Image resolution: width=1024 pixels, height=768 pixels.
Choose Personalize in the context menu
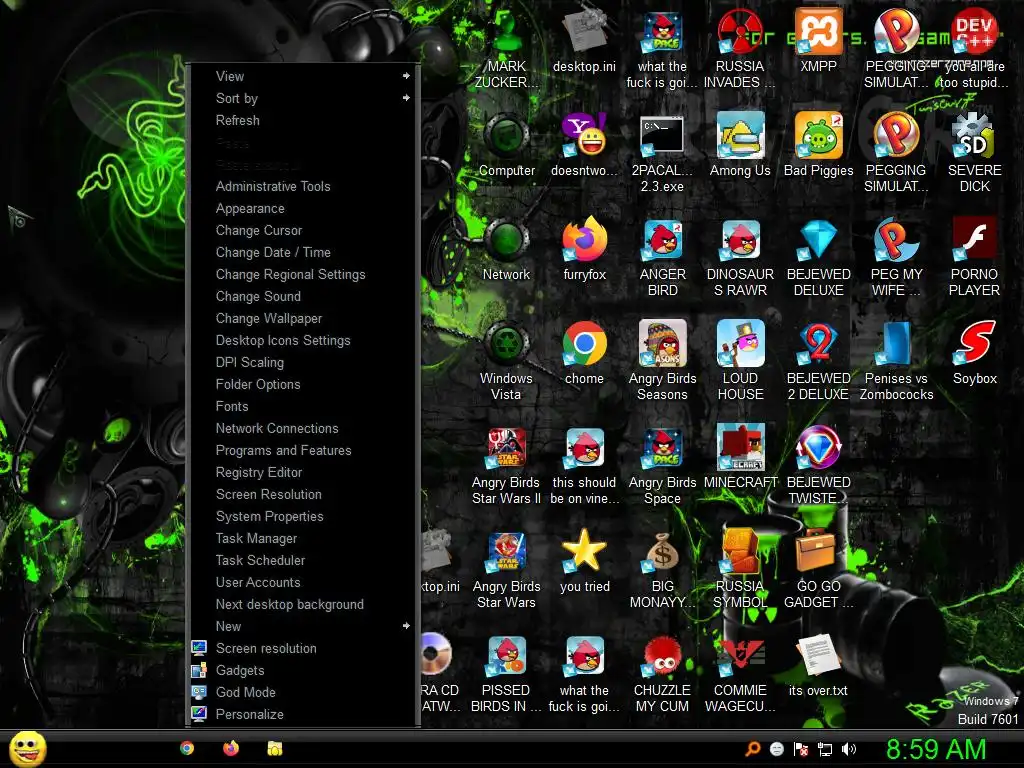pyautogui.click(x=303, y=714)
